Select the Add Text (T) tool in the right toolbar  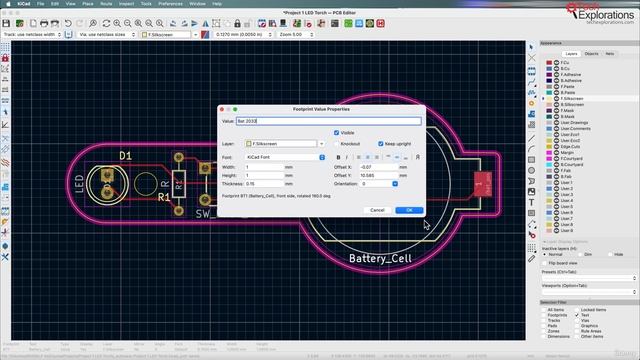531,202
